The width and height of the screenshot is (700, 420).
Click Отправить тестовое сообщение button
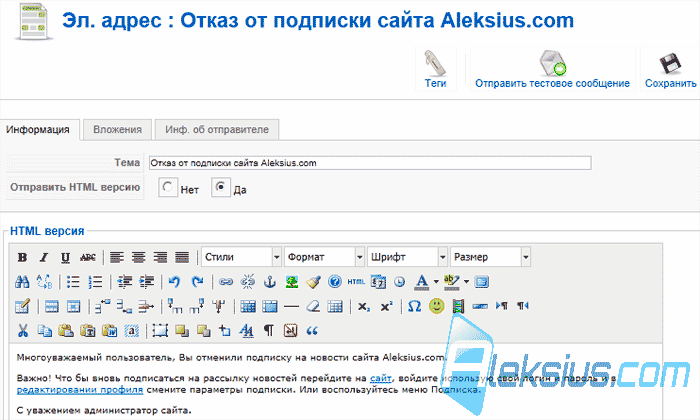(x=552, y=69)
